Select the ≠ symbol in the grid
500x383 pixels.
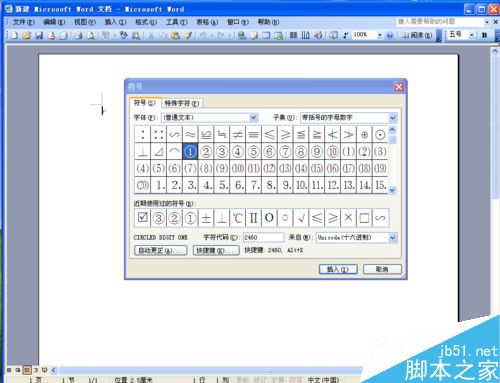coord(238,135)
